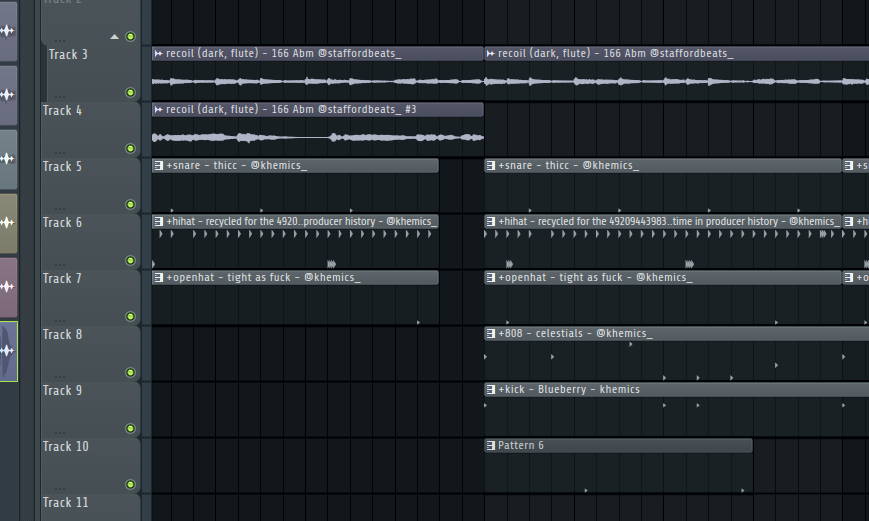
Task: Open pattern menu icon of Pattern 6 clip
Action: click(490, 445)
